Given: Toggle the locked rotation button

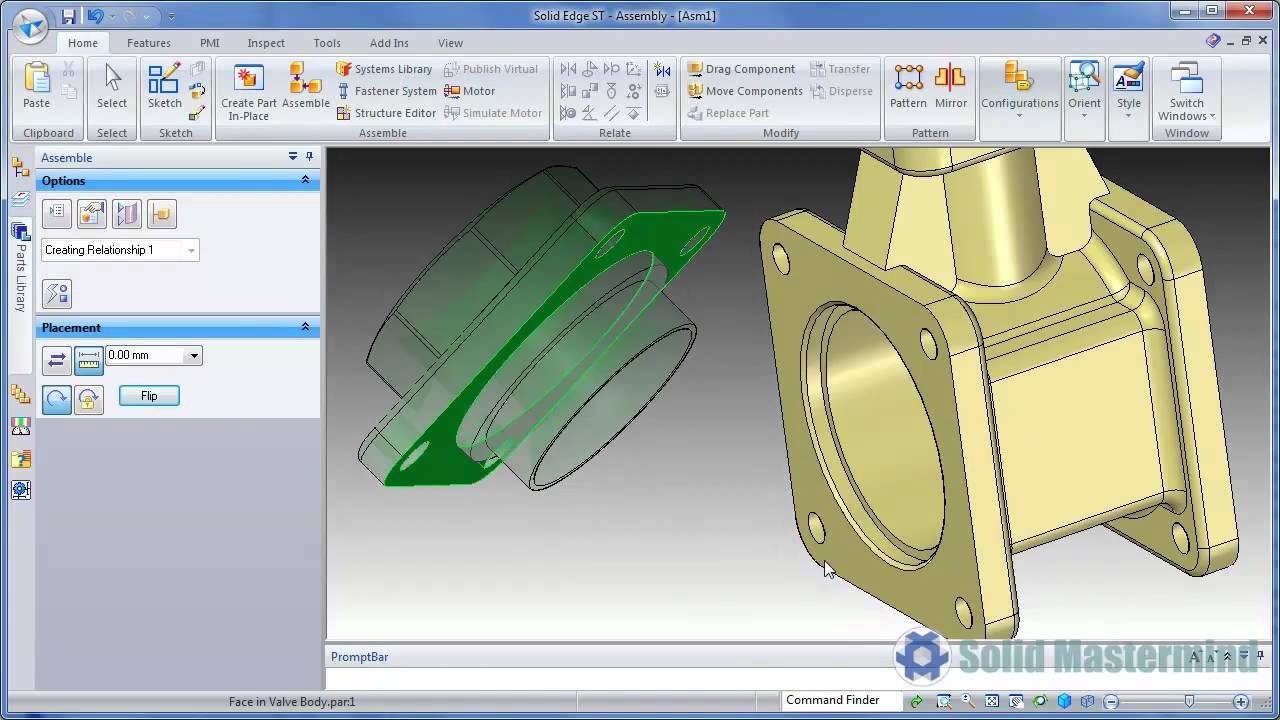Looking at the screenshot, I should (x=89, y=400).
